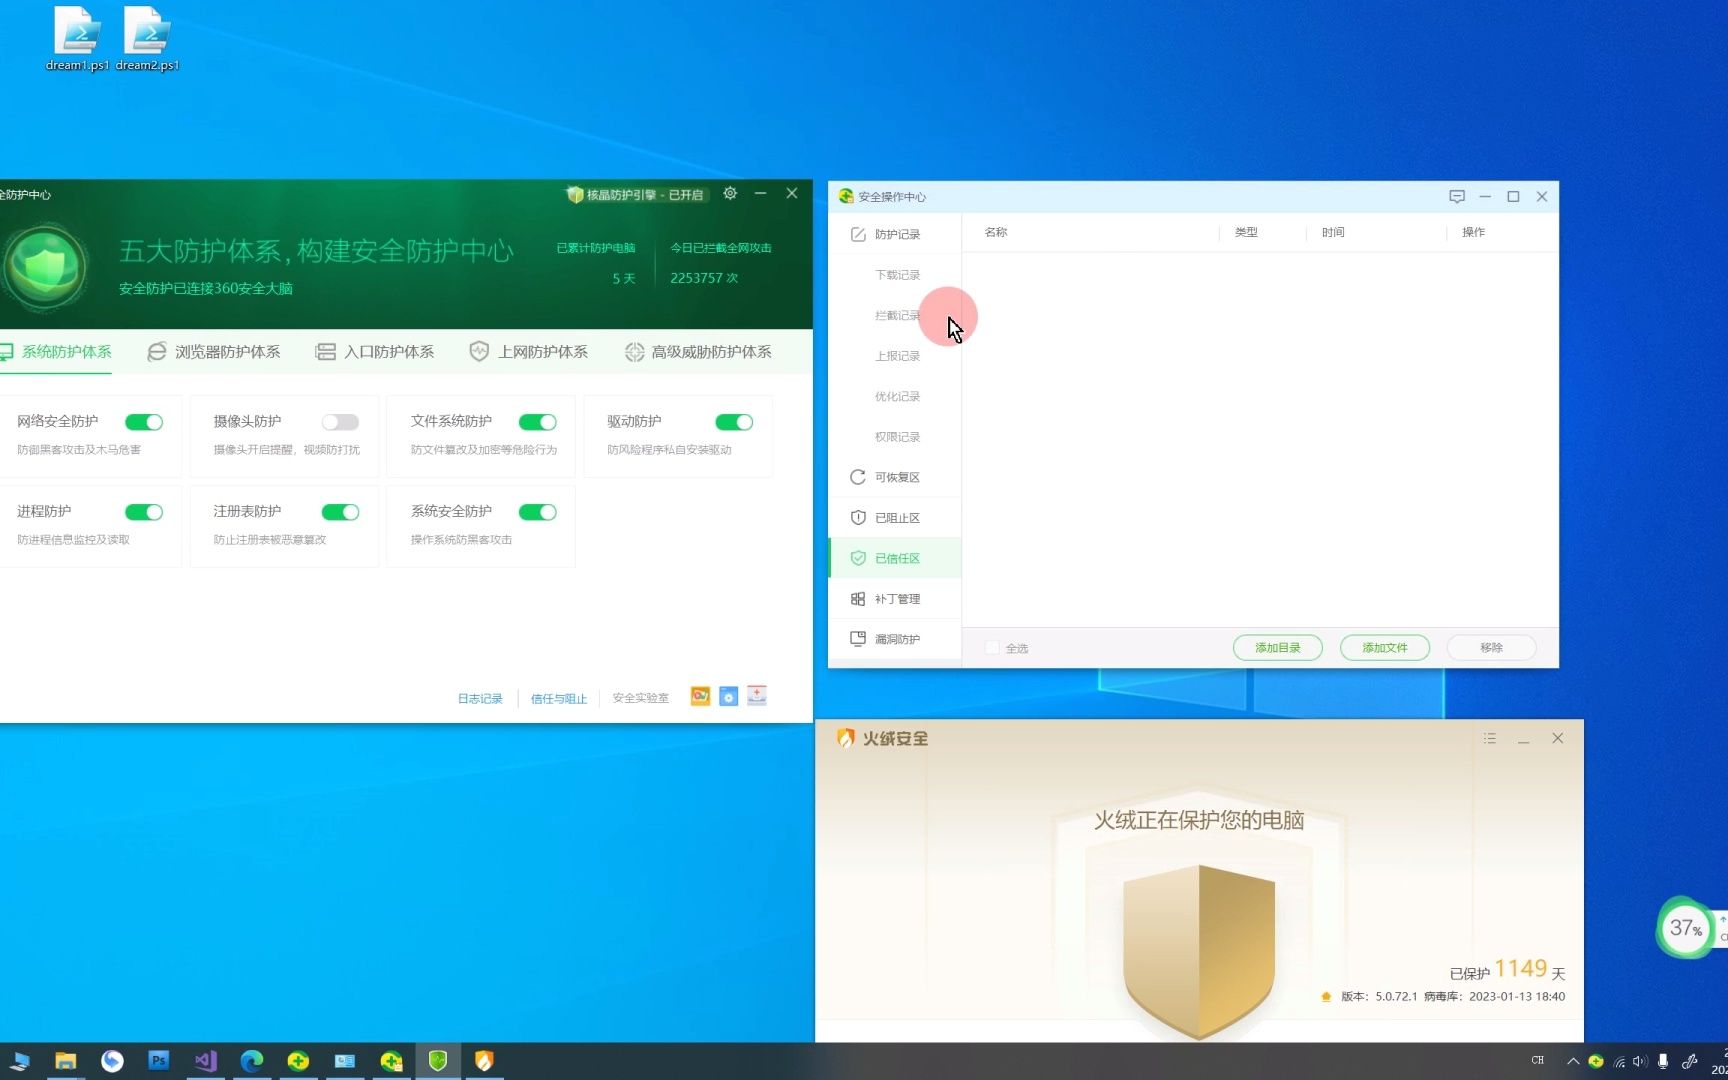The height and width of the screenshot is (1080, 1728).
Task: Click the 37% floating memory ball
Action: point(1685,928)
